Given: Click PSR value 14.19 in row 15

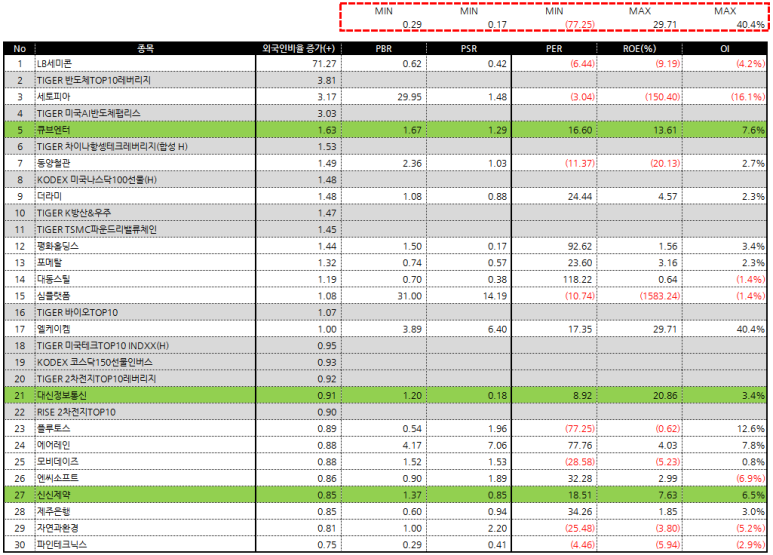Looking at the screenshot, I should tap(494, 296).
